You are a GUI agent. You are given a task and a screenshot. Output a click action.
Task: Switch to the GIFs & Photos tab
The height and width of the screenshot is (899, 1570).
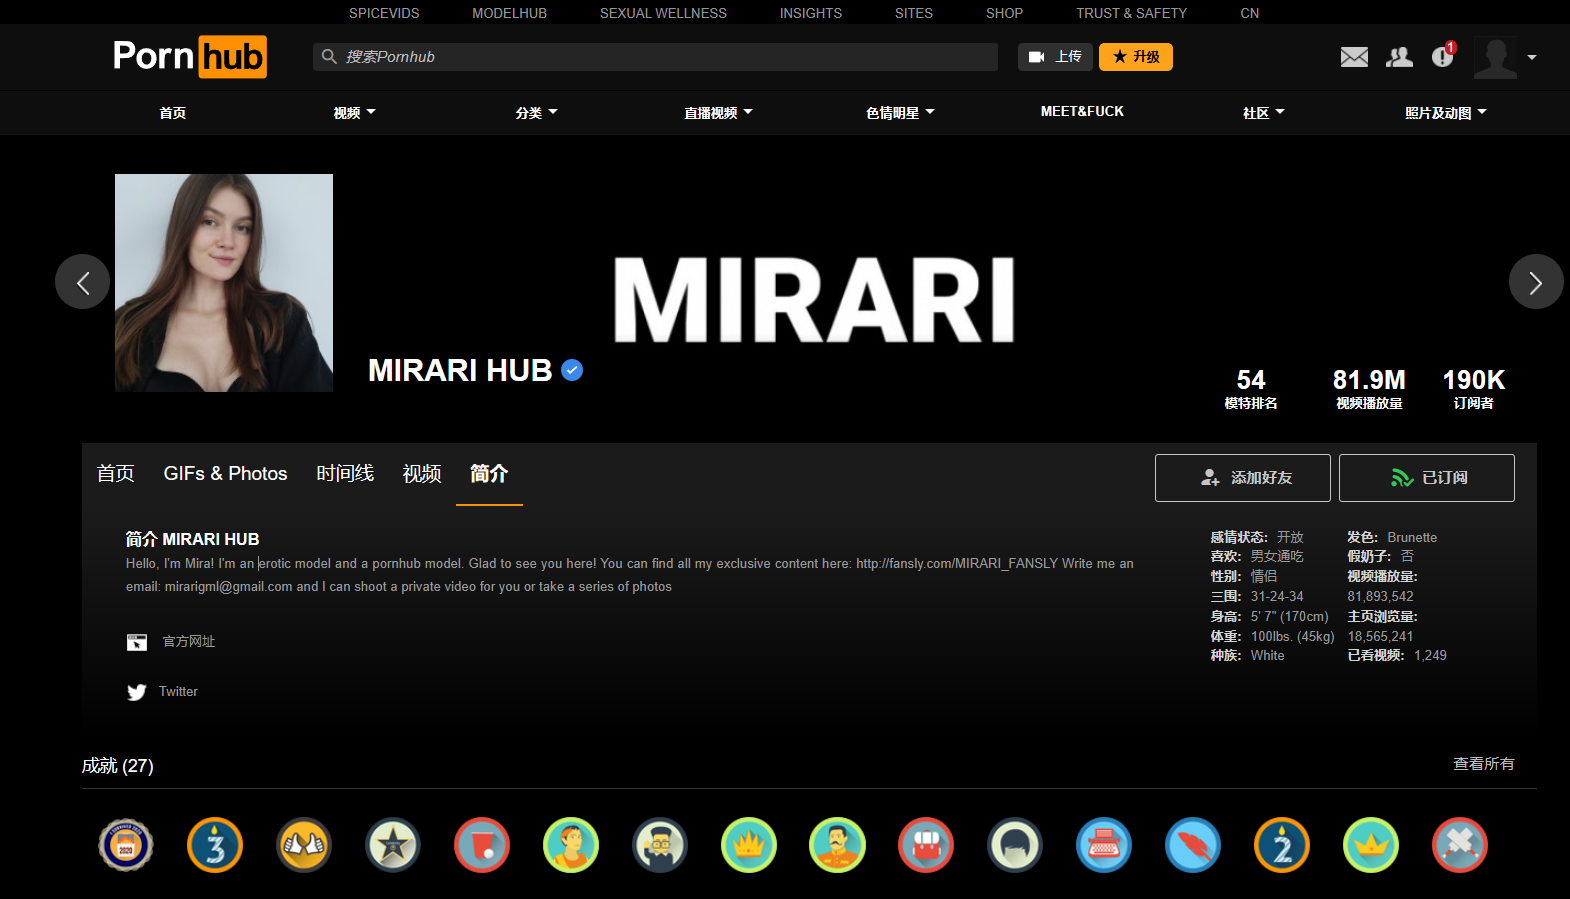225,474
